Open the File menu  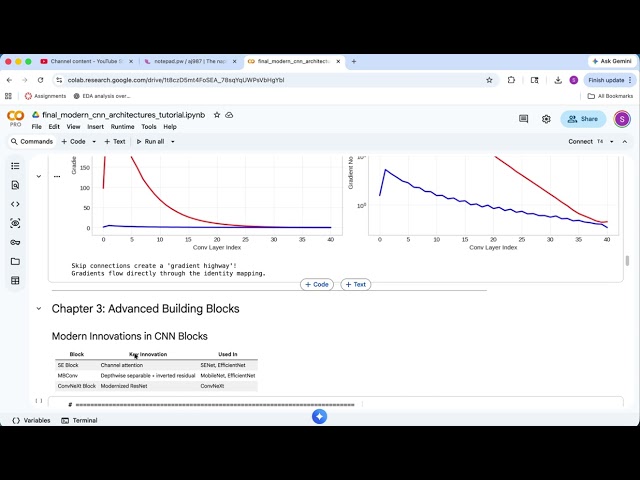(36, 127)
